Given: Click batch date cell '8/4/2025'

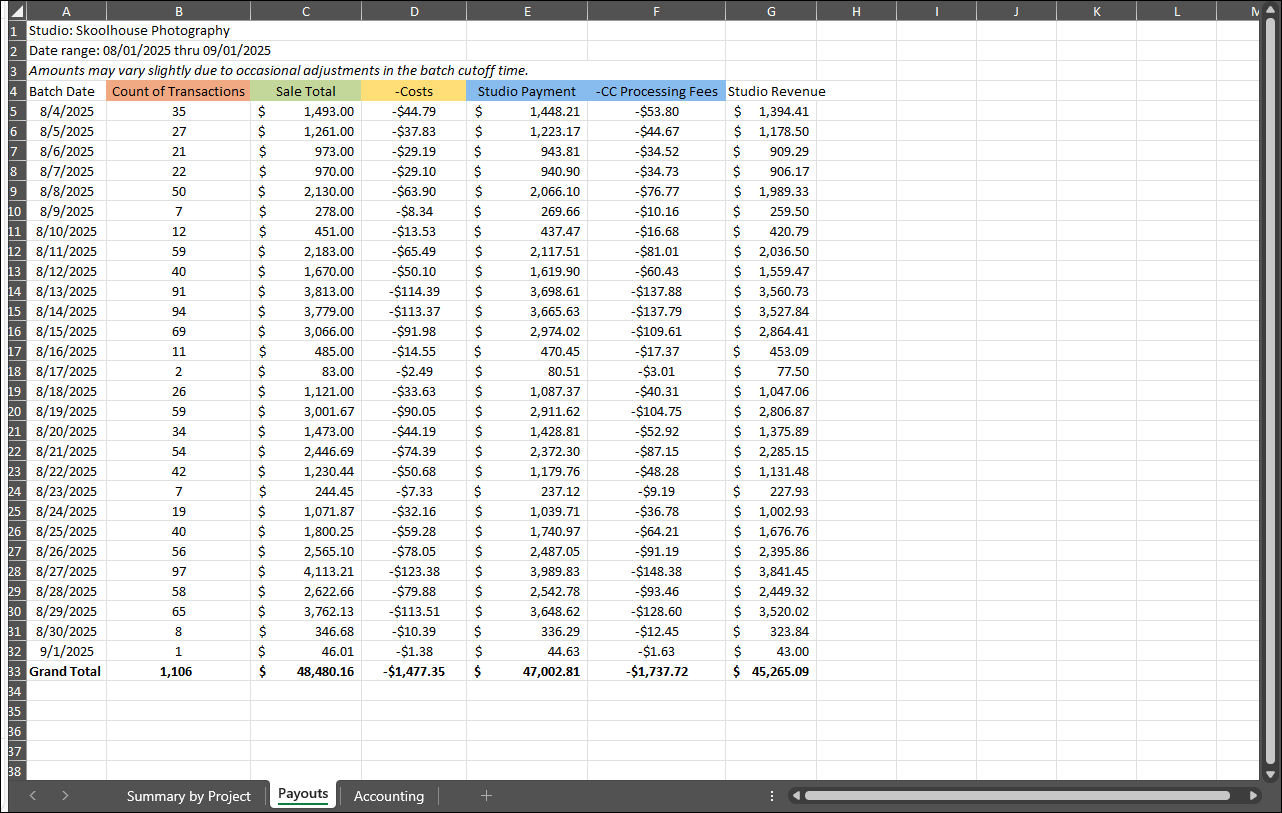Looking at the screenshot, I should click(x=66, y=111).
